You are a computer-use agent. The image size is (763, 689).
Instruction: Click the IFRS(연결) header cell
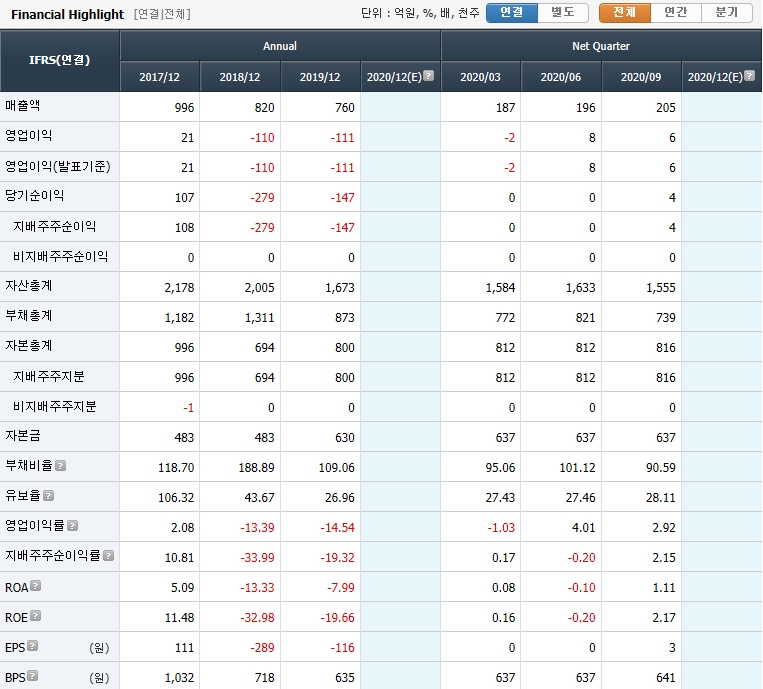point(59,60)
